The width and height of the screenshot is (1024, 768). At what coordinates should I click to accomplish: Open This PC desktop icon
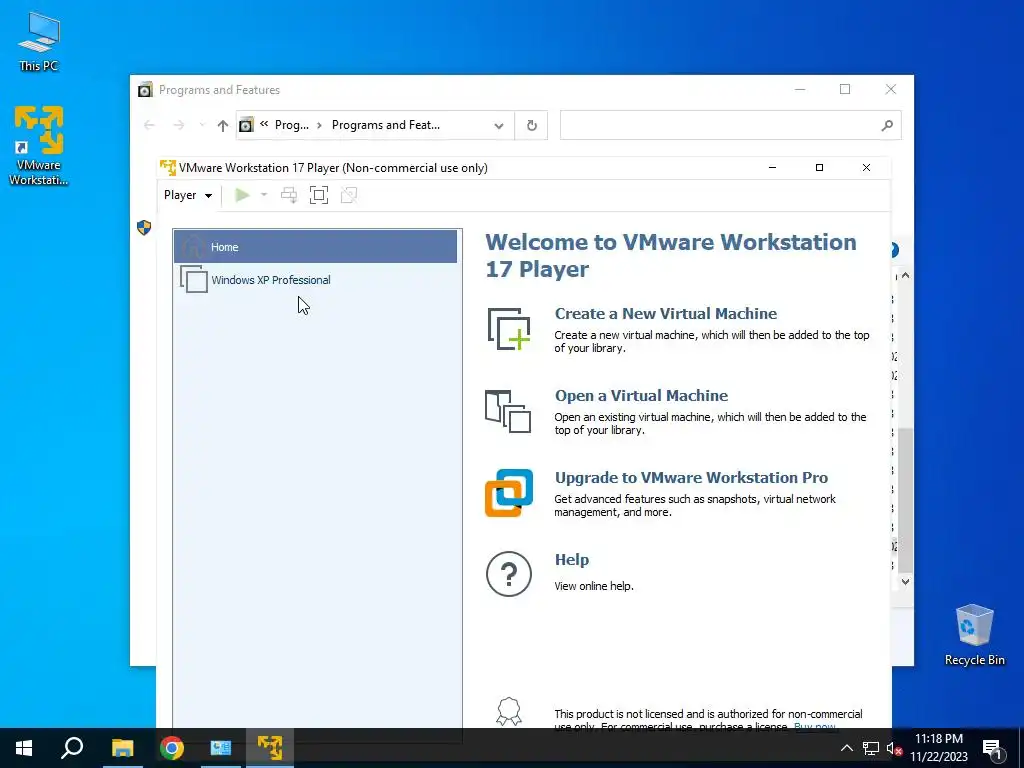click(39, 42)
